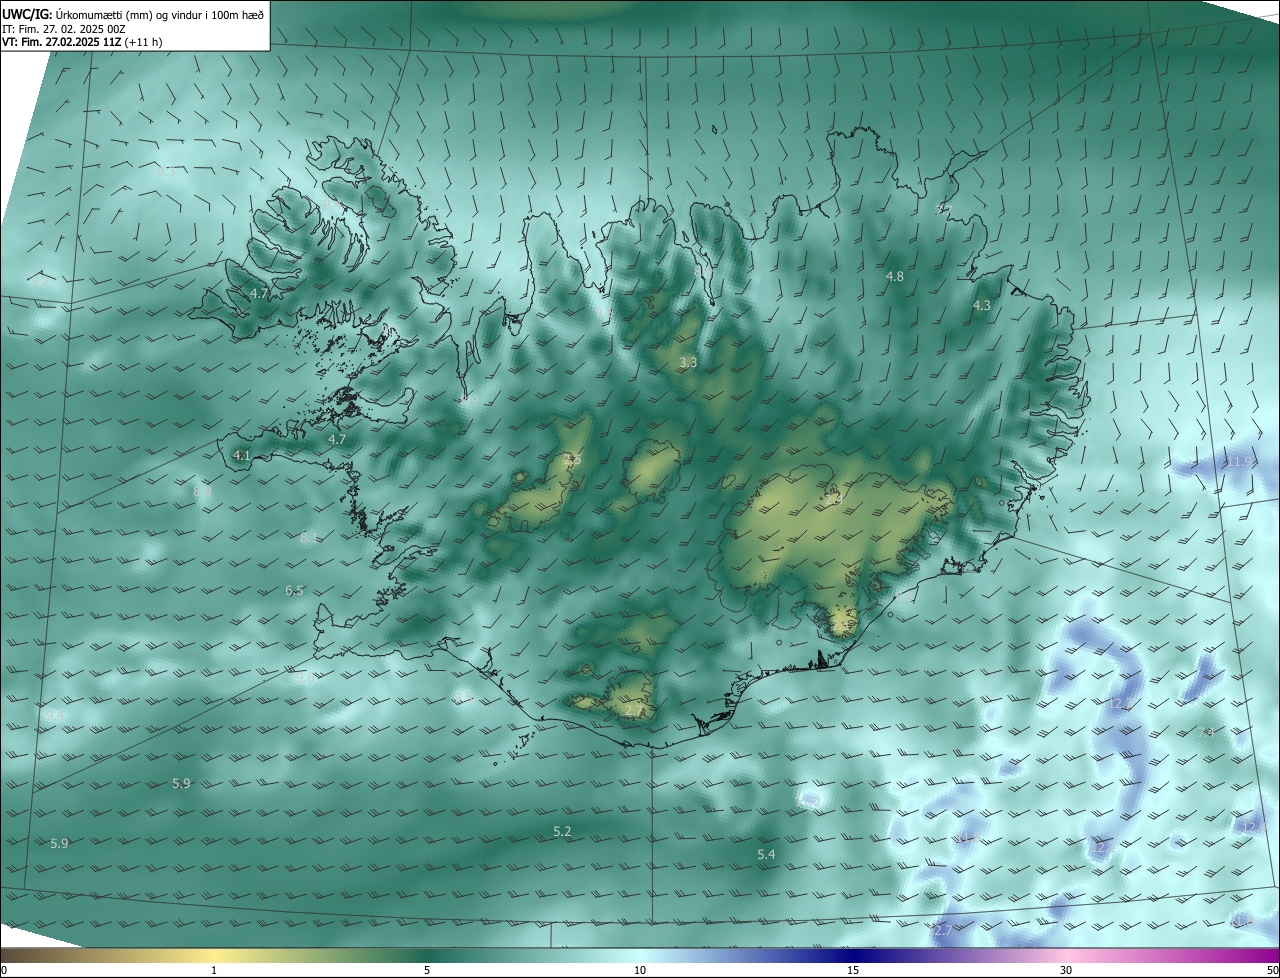
Task: Click the "1" tick on the color scale
Action: click(x=215, y=970)
